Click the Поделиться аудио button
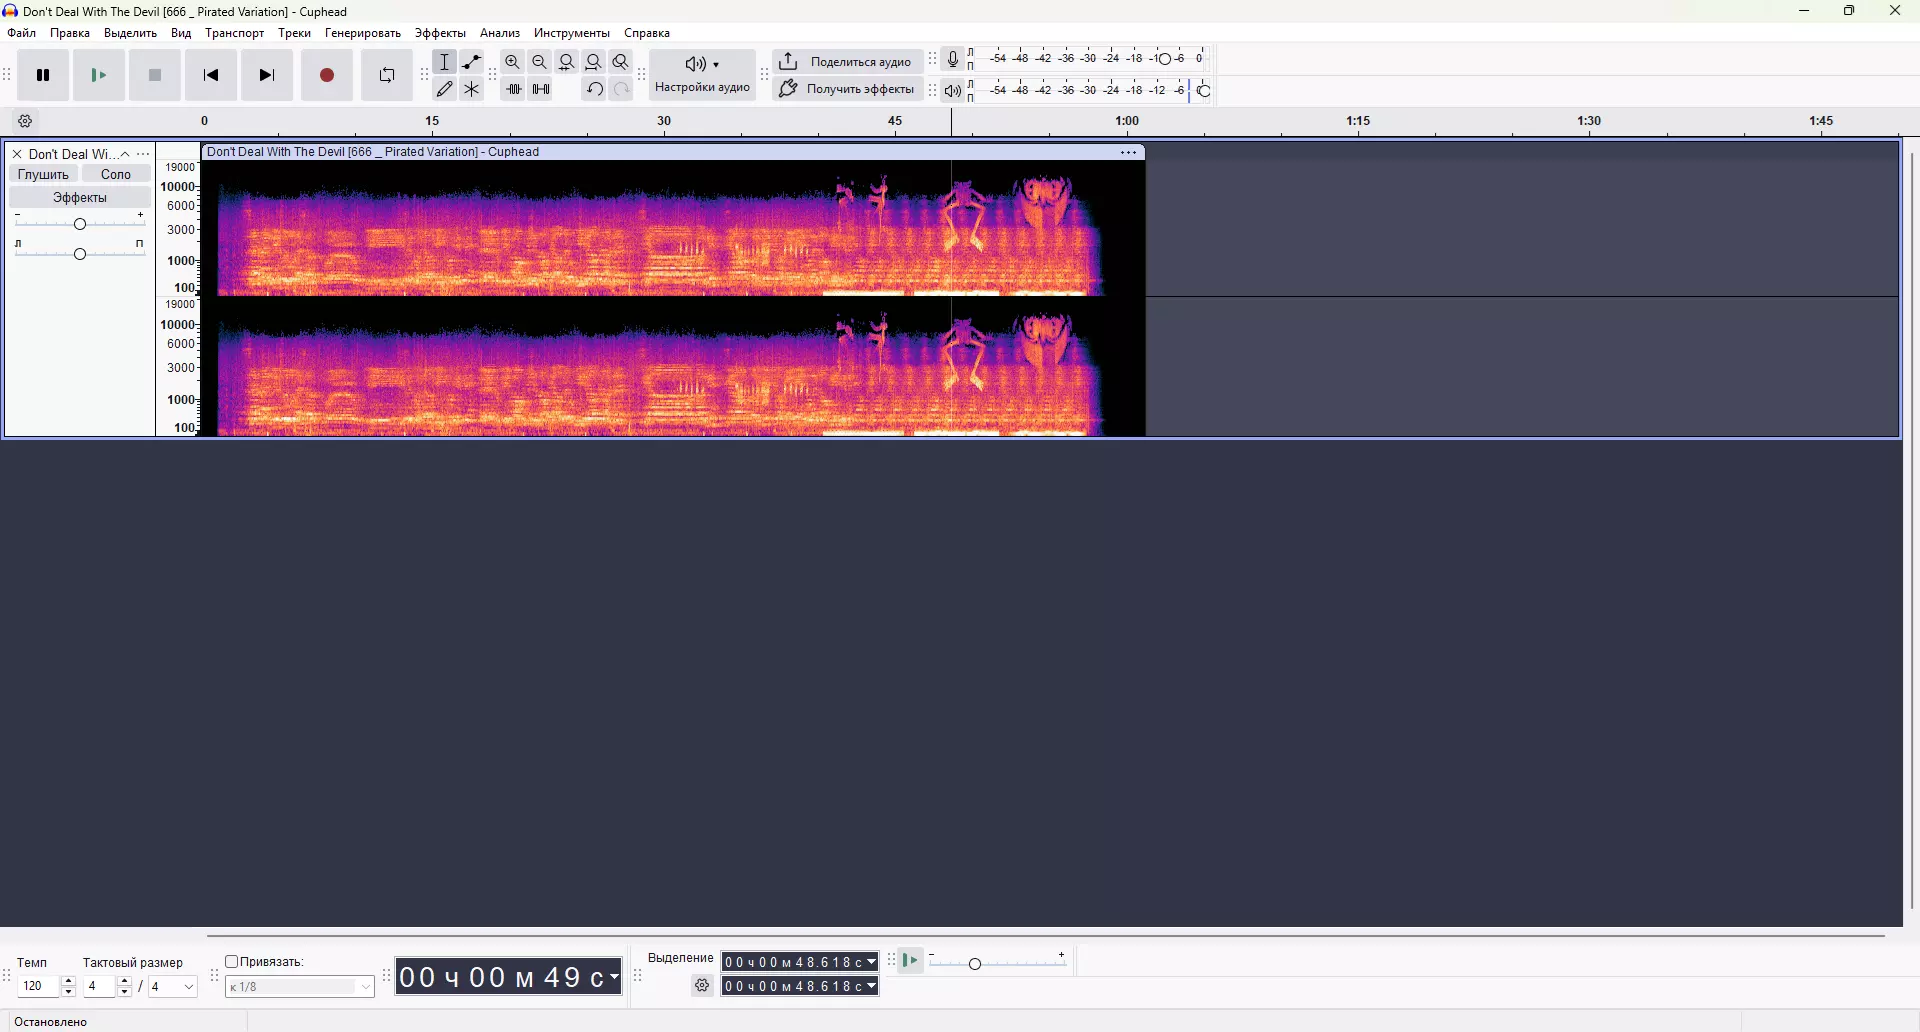 coord(847,62)
